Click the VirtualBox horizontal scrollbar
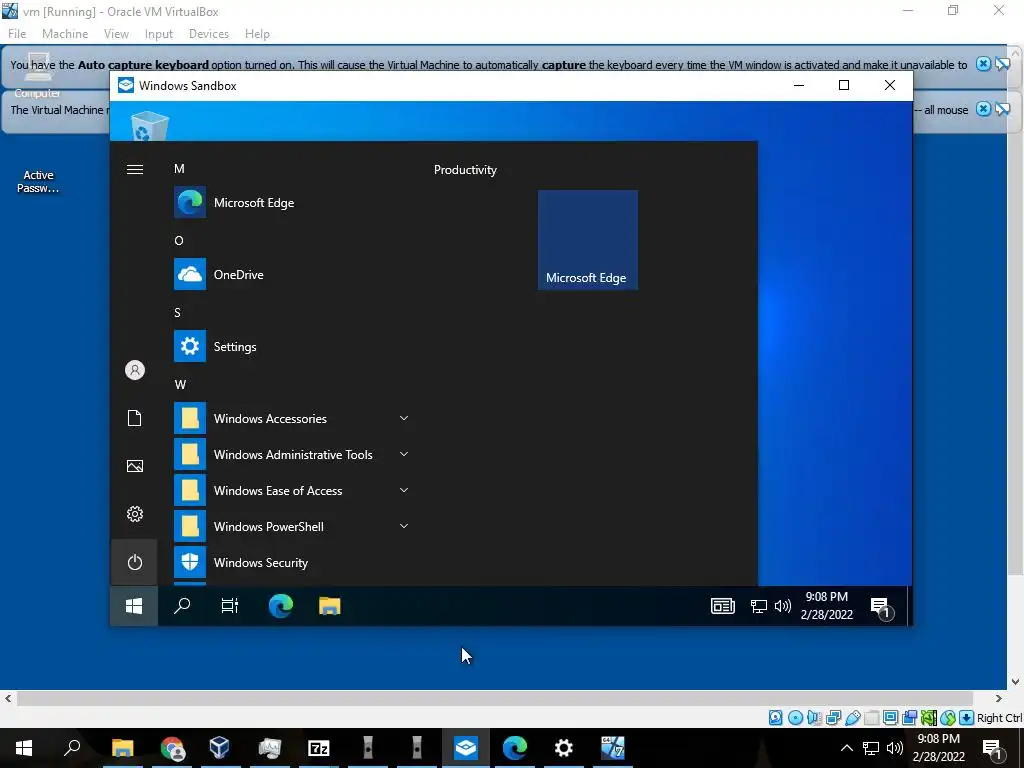1024x768 pixels. tap(495, 698)
